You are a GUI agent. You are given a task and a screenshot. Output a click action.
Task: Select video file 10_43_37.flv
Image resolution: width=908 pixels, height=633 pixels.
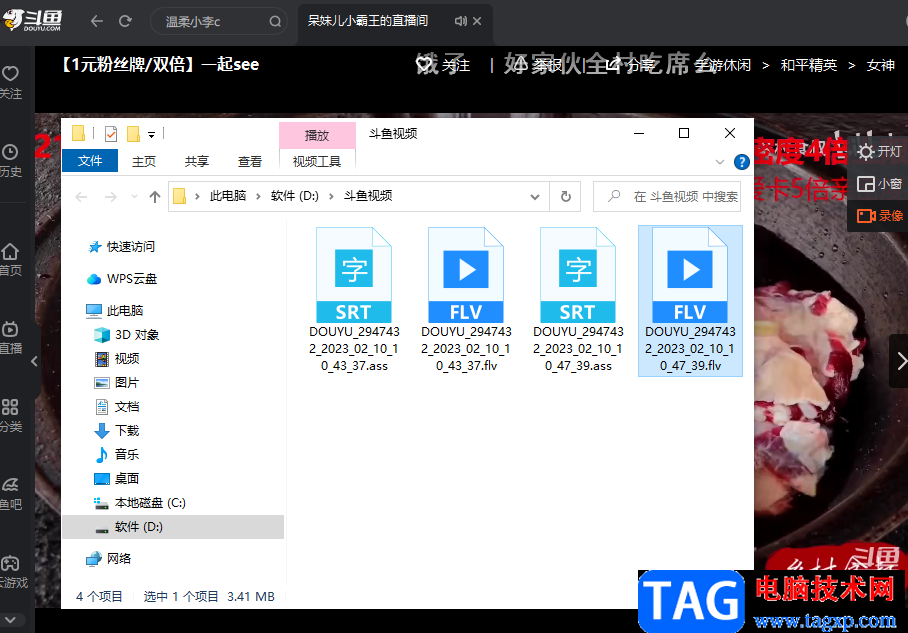coord(466,300)
